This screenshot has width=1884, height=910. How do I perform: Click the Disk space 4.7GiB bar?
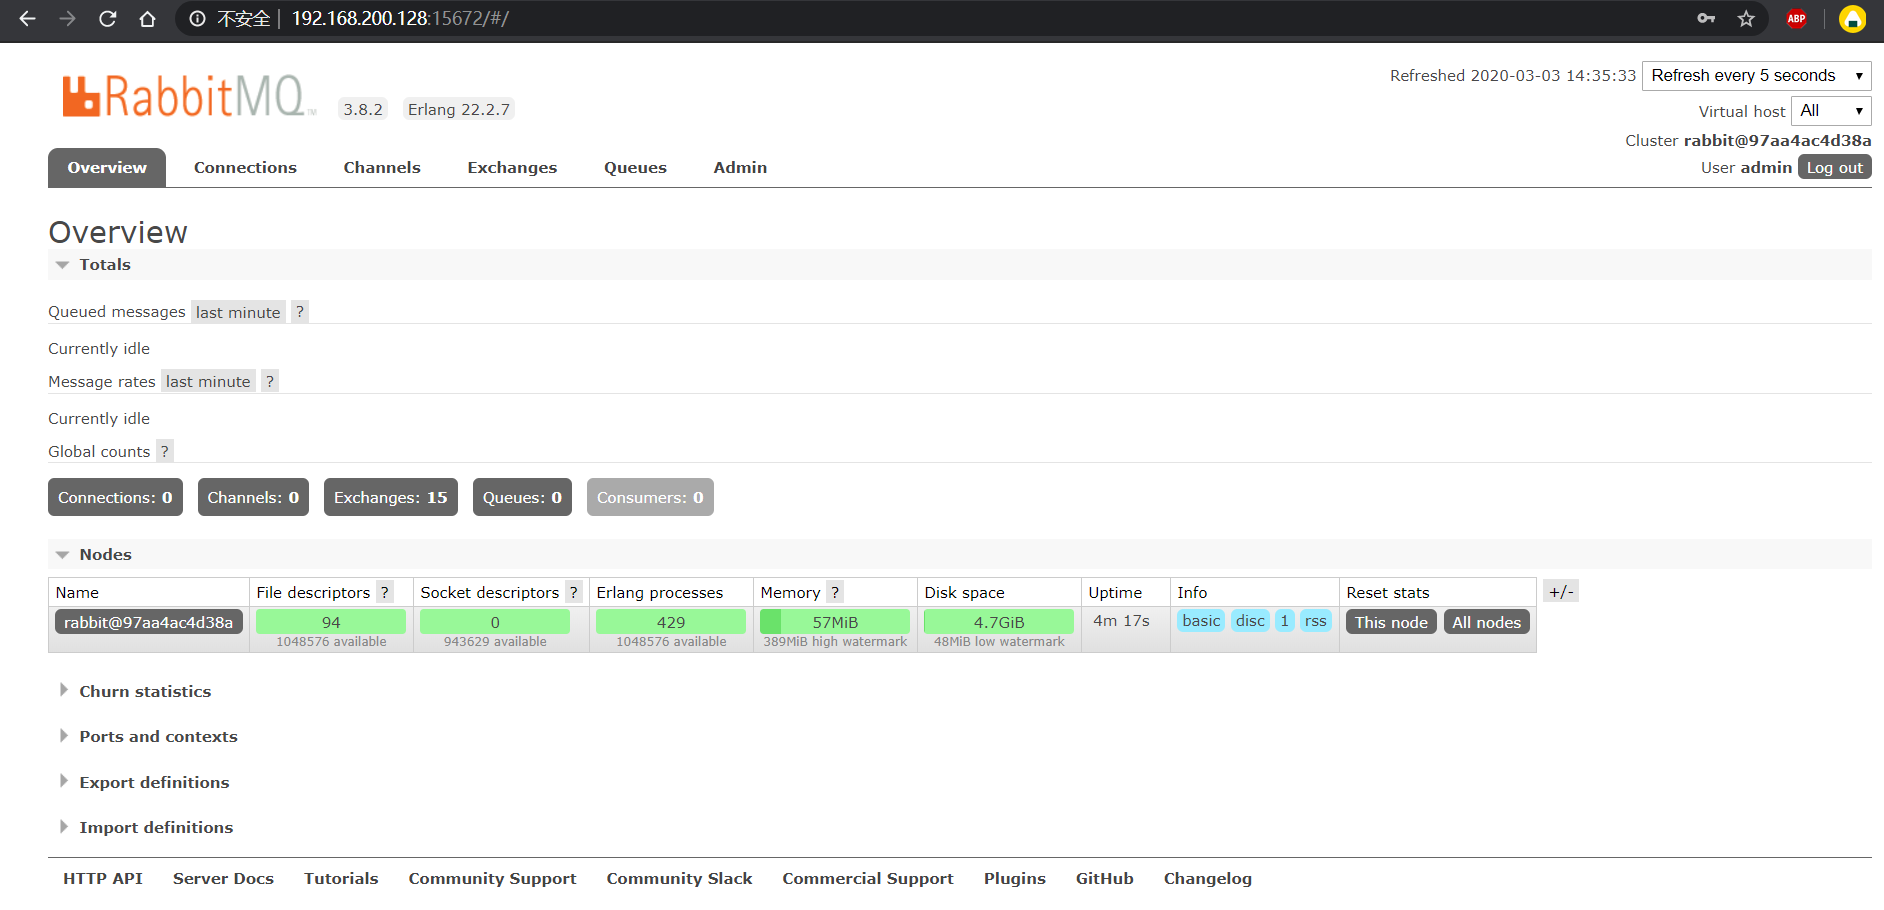pos(999,622)
